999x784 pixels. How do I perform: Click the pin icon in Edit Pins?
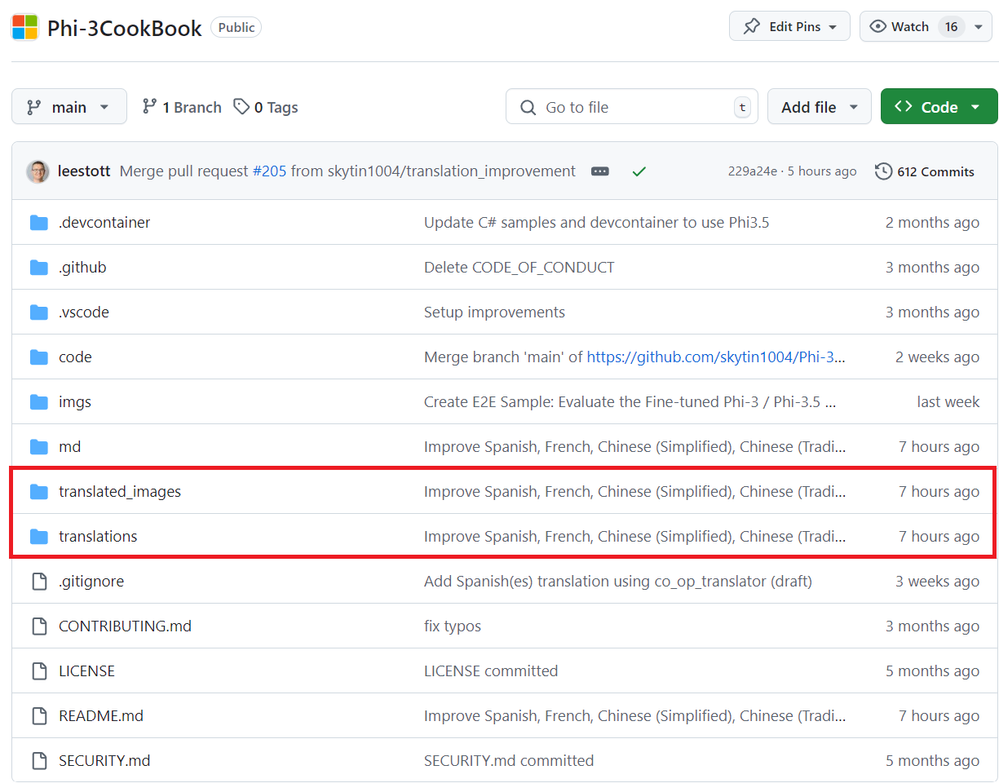(x=752, y=26)
